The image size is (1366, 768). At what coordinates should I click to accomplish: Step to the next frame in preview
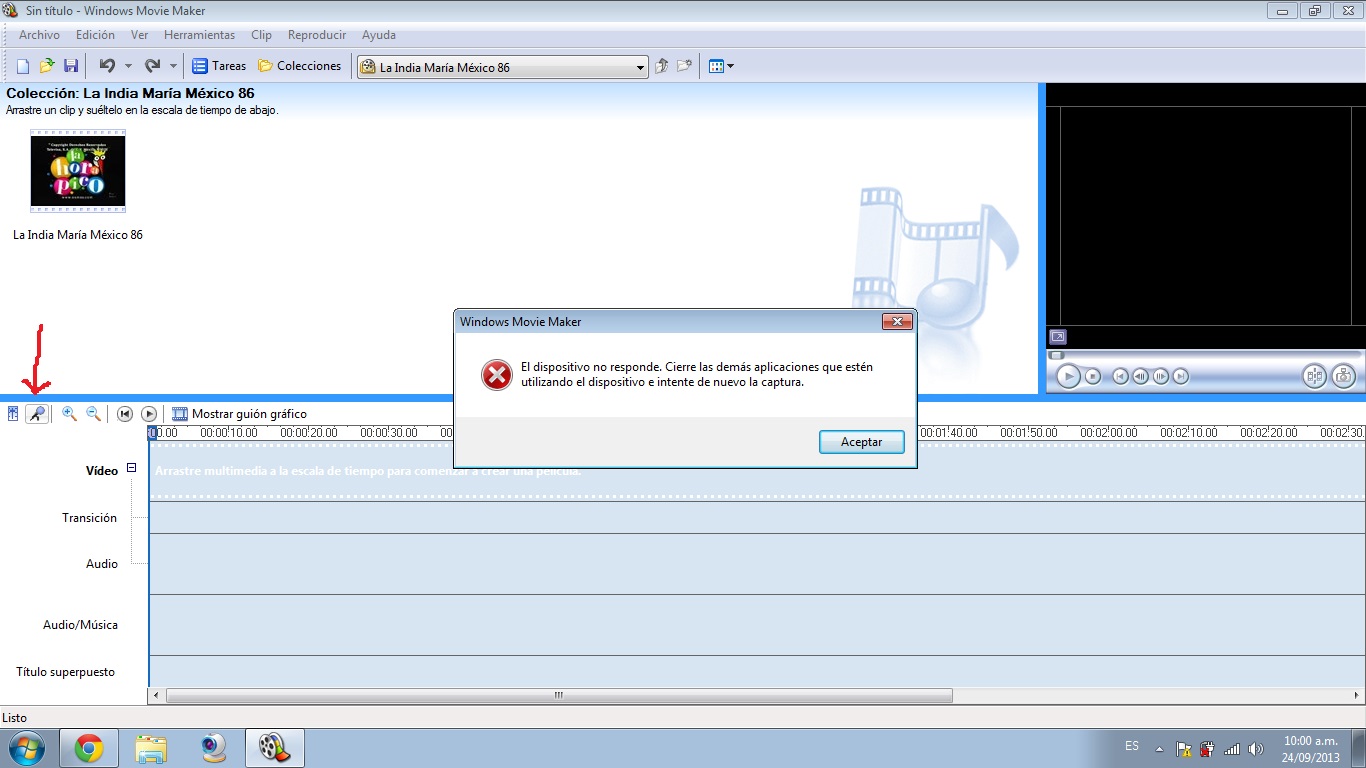[1161, 376]
